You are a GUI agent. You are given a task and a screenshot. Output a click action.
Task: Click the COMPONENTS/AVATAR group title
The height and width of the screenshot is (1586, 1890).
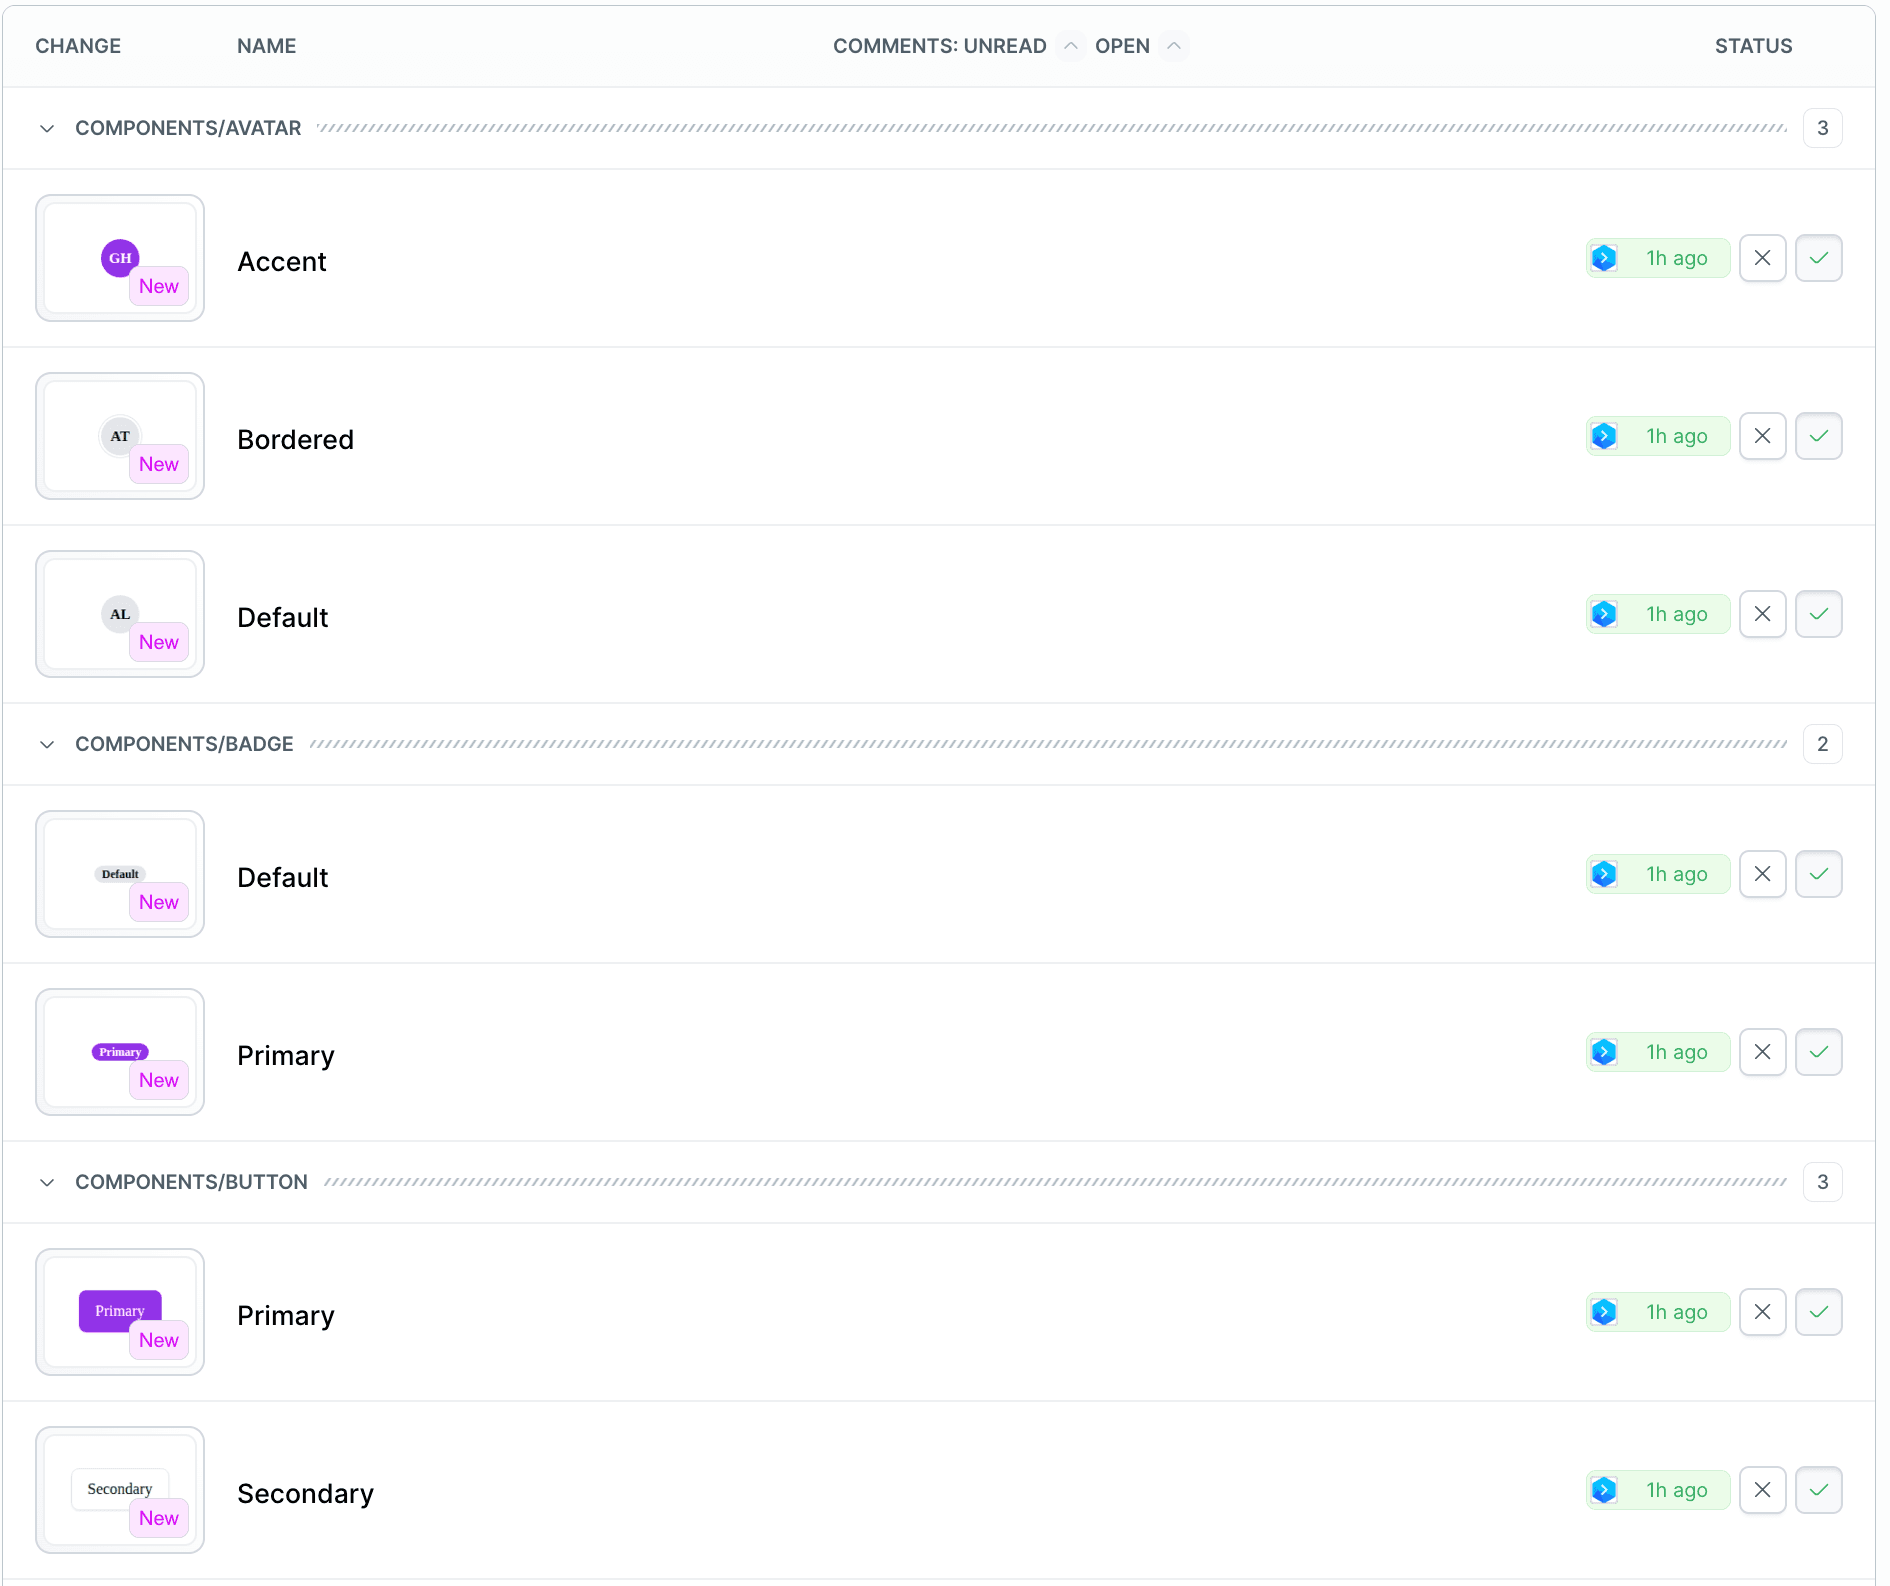(188, 128)
